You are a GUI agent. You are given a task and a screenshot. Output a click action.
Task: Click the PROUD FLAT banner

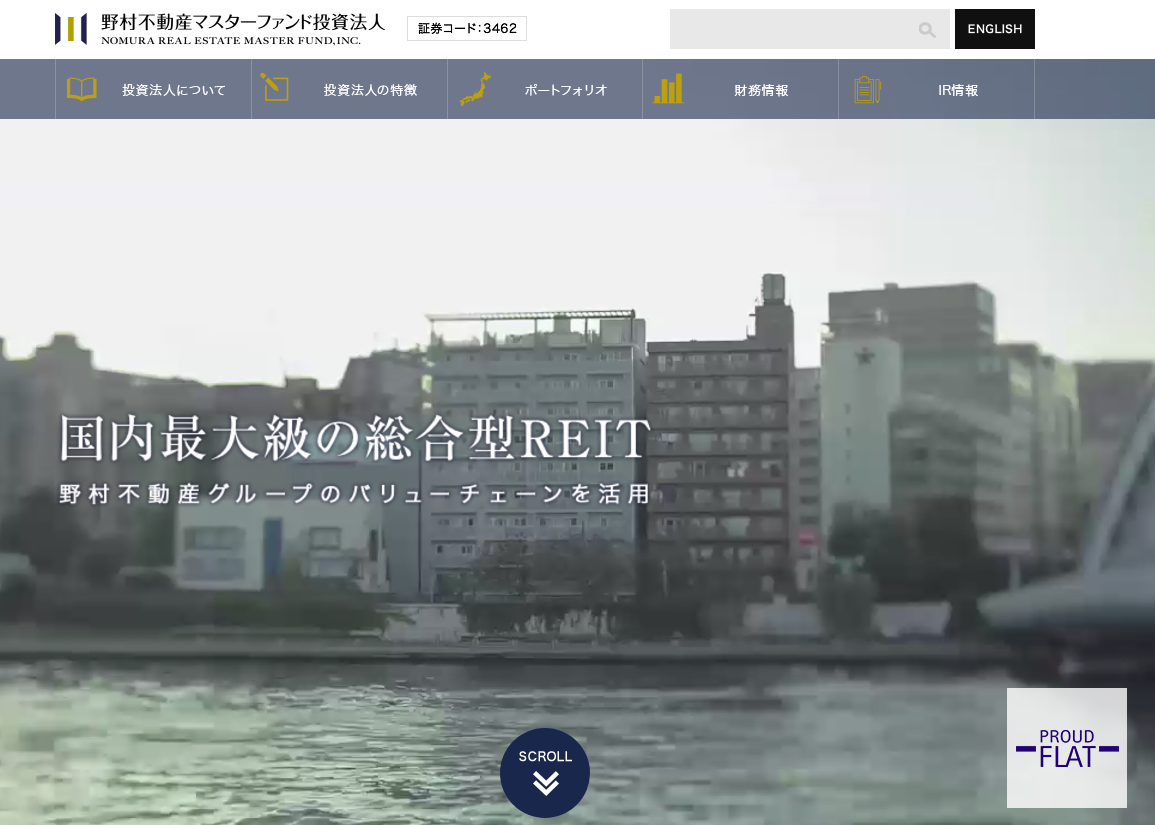point(1066,747)
